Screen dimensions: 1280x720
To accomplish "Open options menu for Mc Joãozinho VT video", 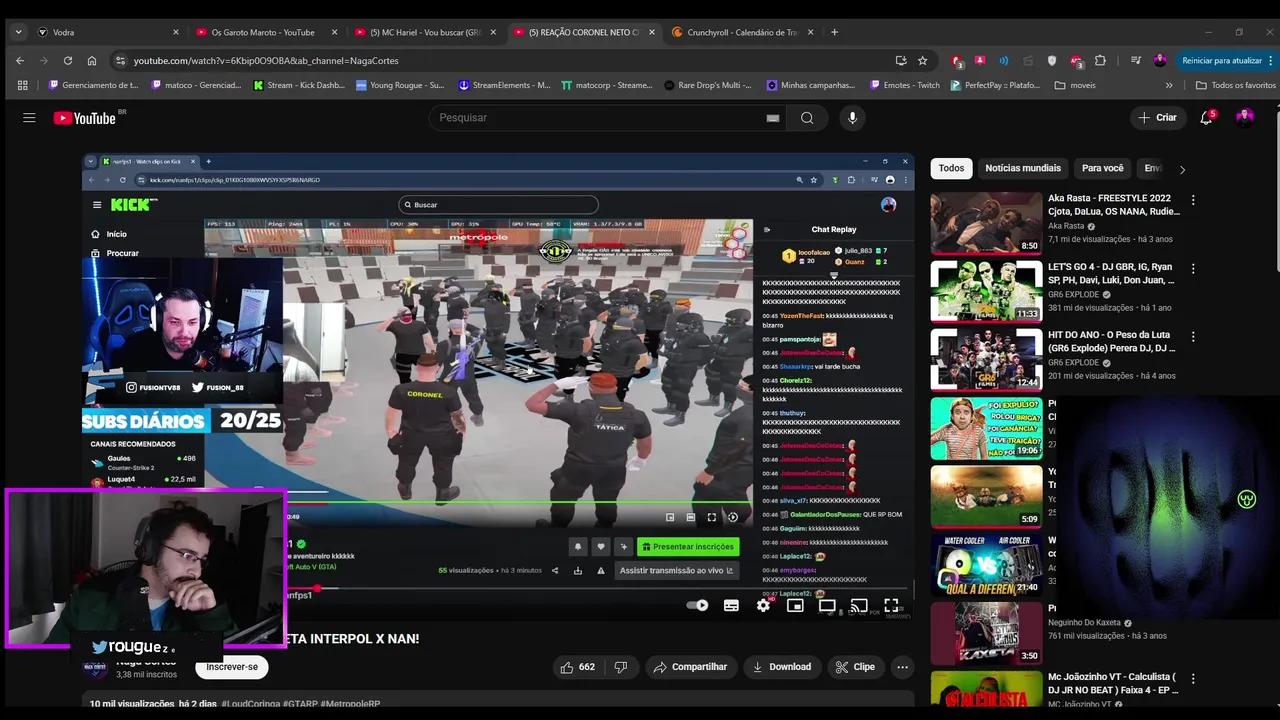I will tap(1193, 679).
